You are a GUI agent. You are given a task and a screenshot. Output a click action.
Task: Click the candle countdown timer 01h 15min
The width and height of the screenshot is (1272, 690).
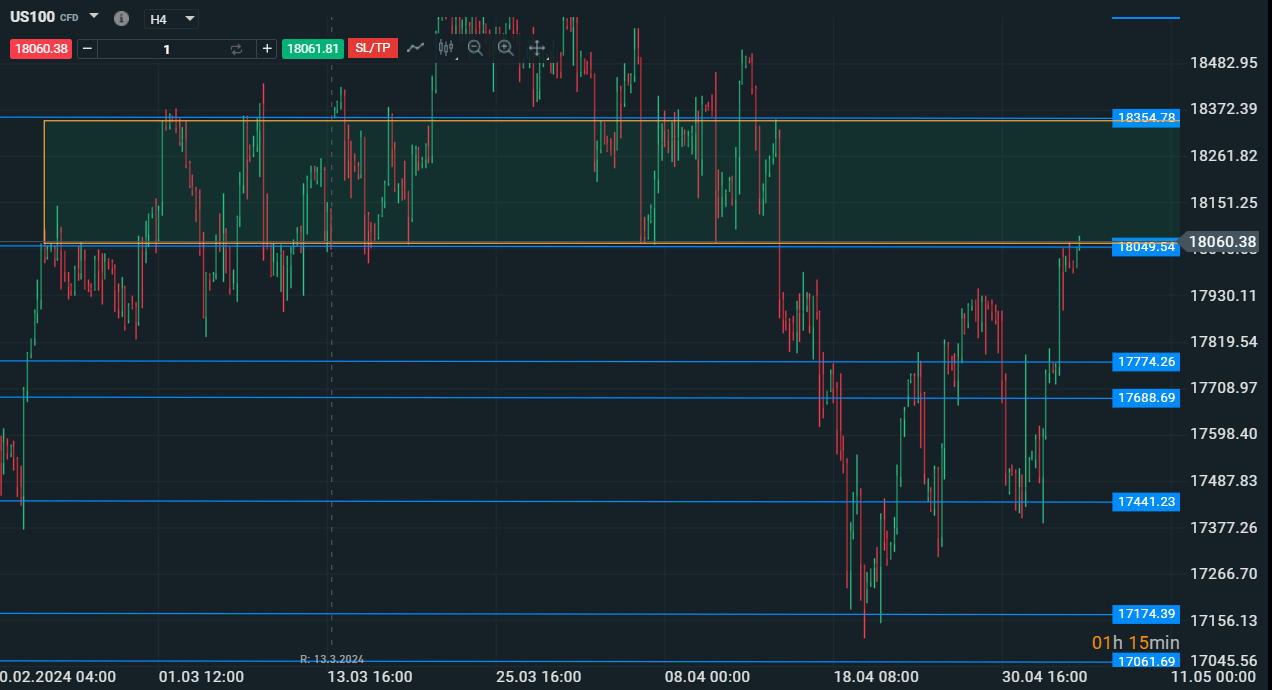(x=1135, y=643)
